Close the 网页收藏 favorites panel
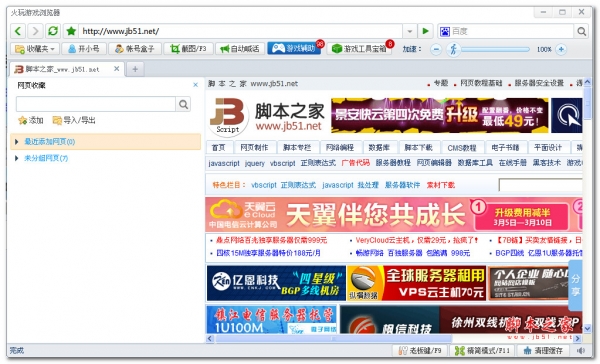Image resolution: width=600 pixels, height=364 pixels. (196, 85)
